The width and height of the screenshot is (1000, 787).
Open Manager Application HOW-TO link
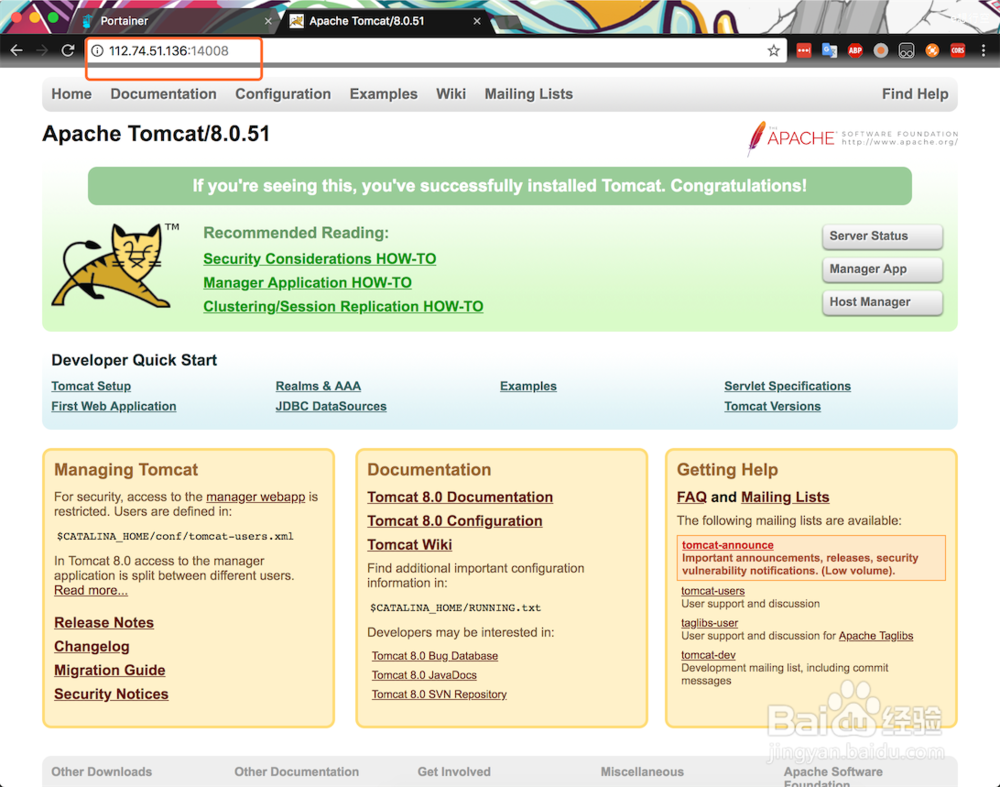click(x=307, y=283)
